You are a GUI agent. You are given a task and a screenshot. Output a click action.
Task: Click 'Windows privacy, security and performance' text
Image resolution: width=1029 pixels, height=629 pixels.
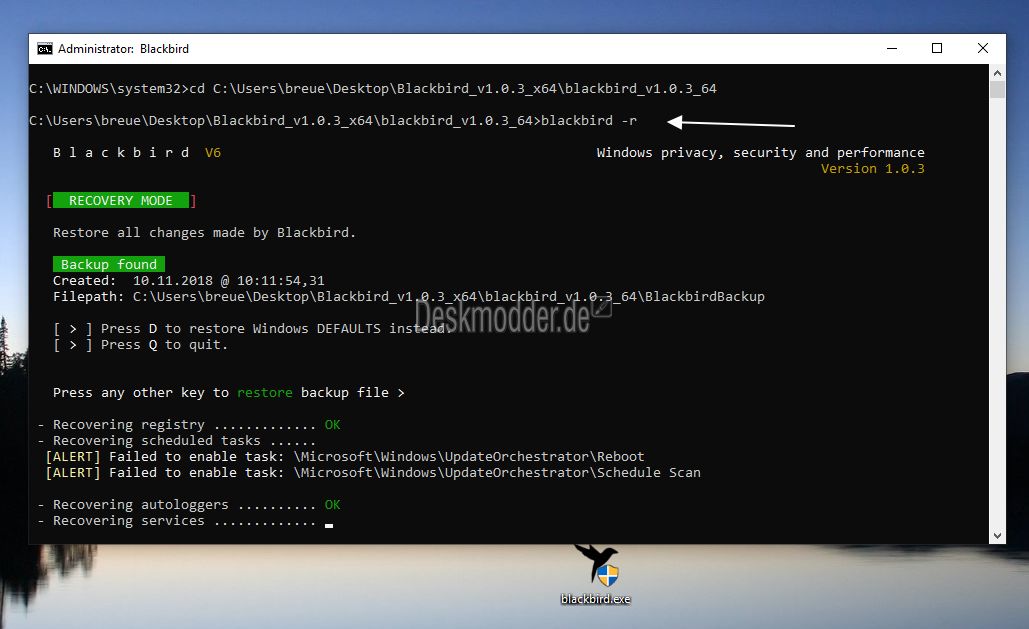coord(760,152)
